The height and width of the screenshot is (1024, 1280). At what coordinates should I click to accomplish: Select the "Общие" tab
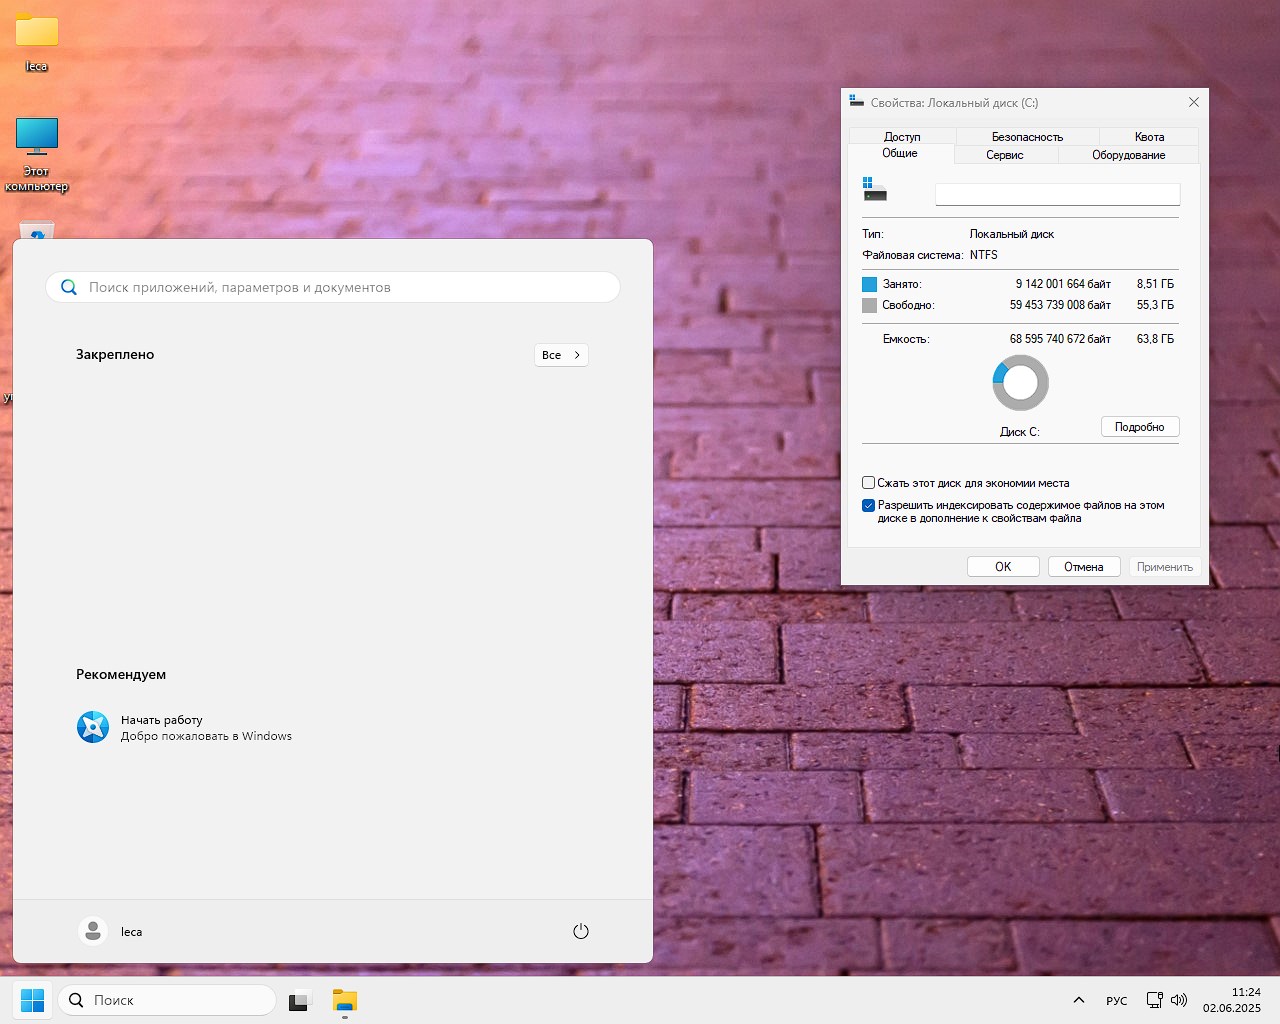(x=900, y=153)
